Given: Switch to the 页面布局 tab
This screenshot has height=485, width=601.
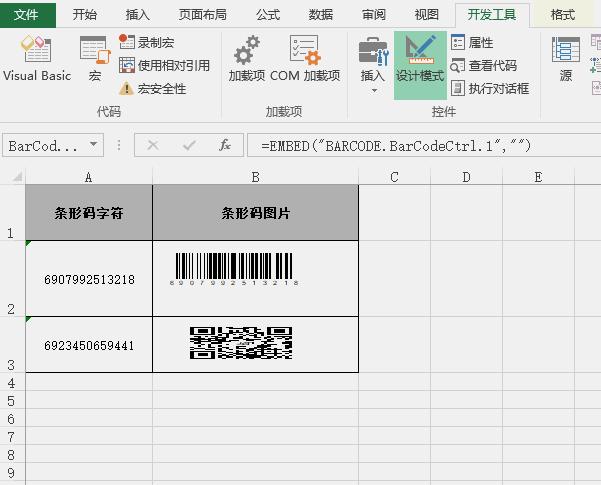Looking at the screenshot, I should 202,15.
